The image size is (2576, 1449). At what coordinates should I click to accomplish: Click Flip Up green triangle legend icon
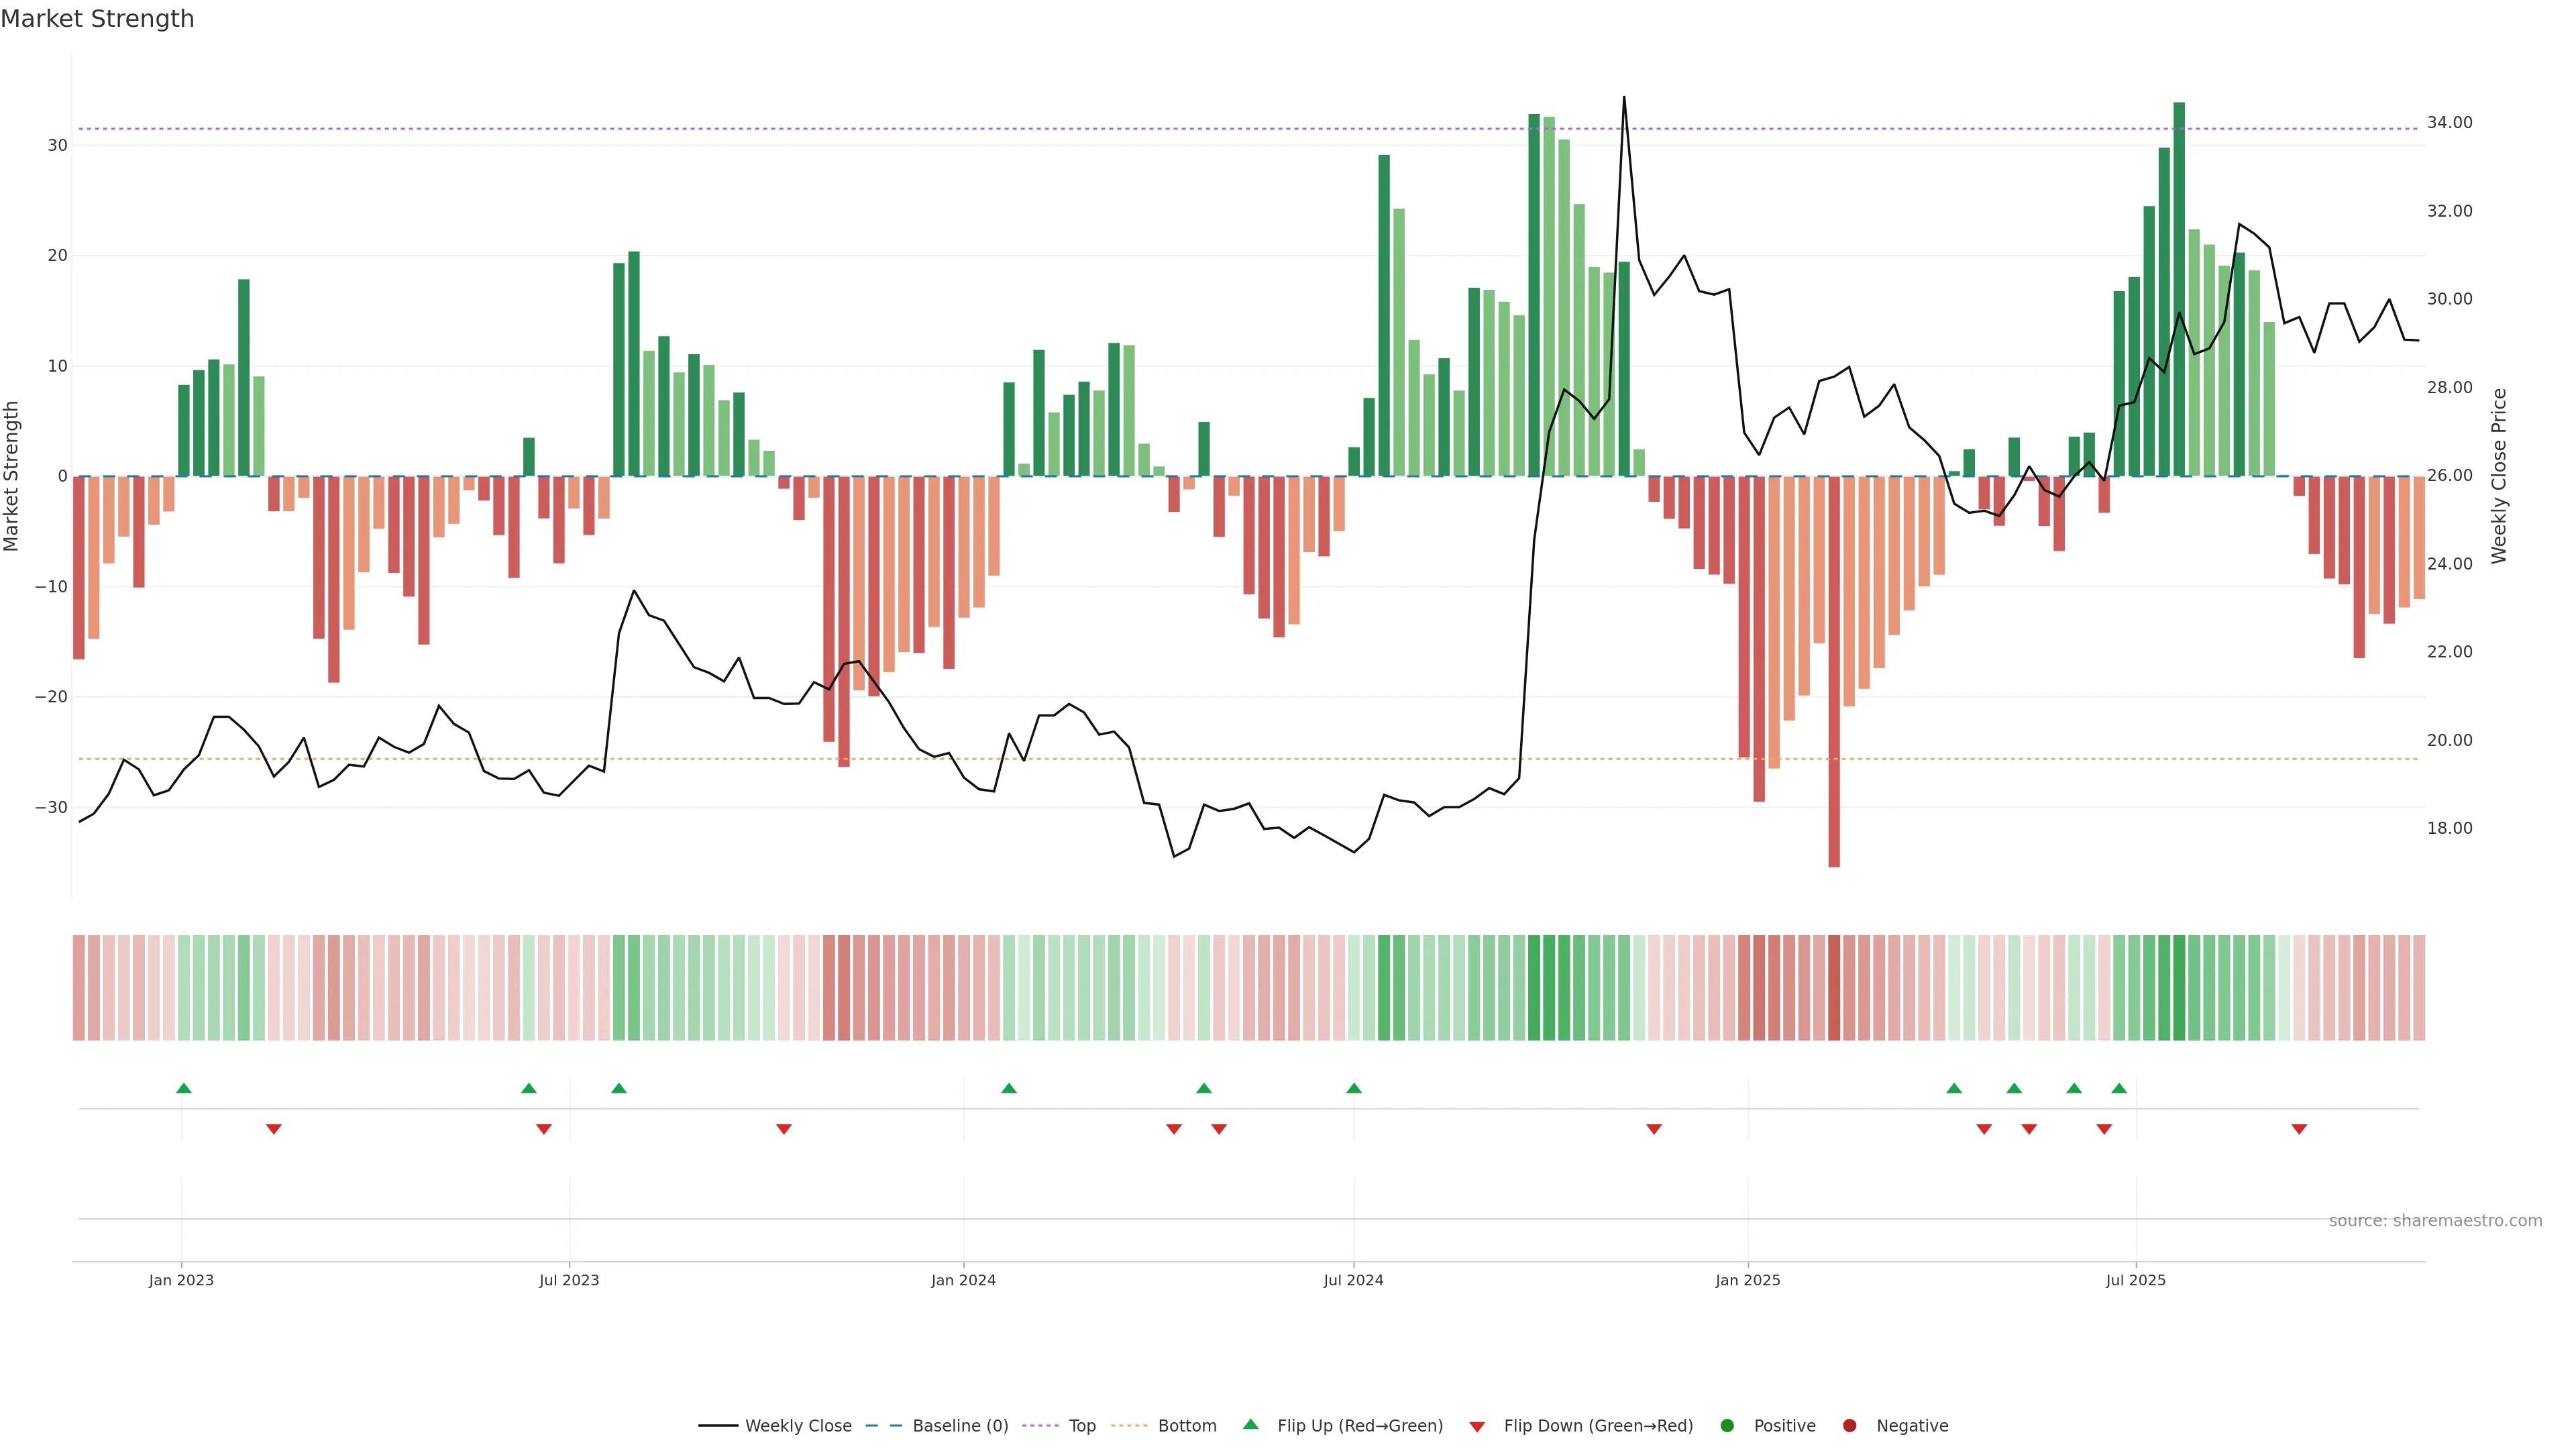pos(1250,1424)
